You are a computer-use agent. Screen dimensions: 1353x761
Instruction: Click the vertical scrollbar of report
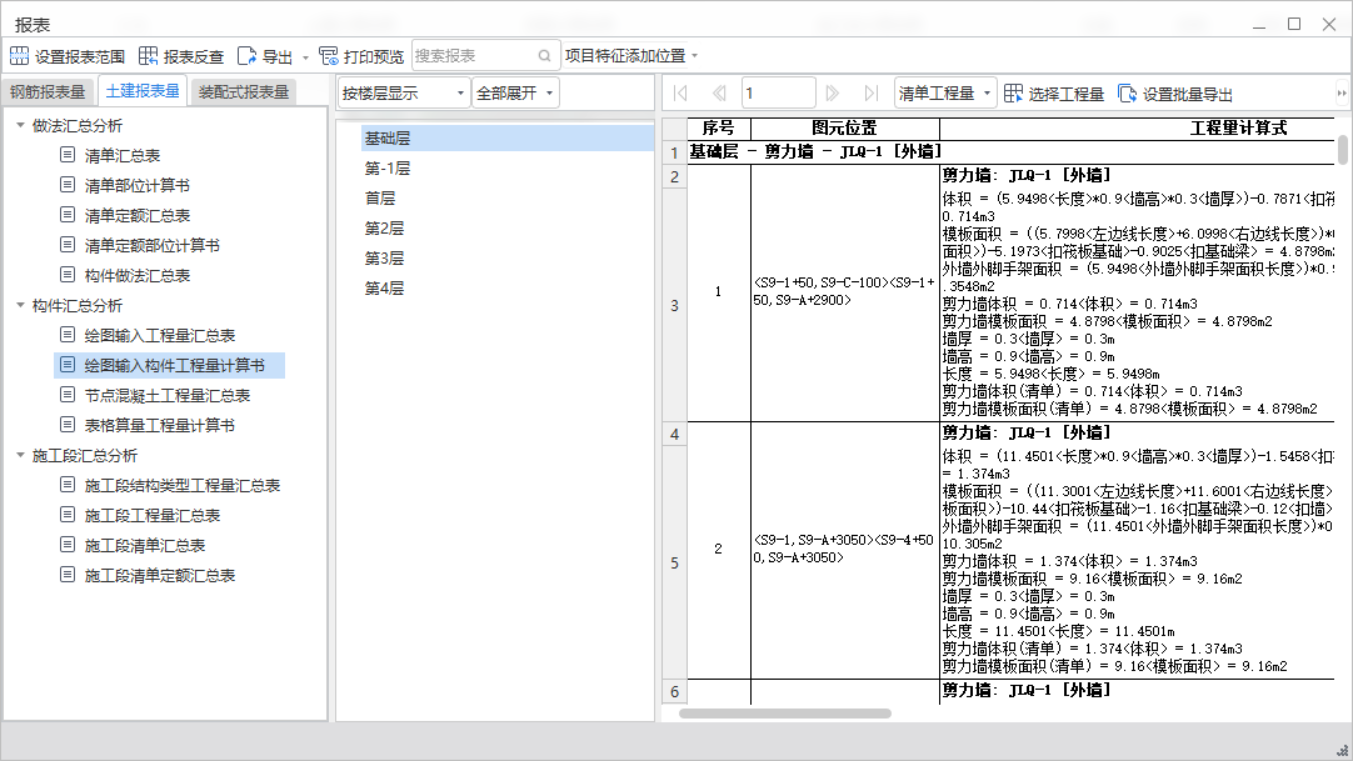click(1342, 150)
